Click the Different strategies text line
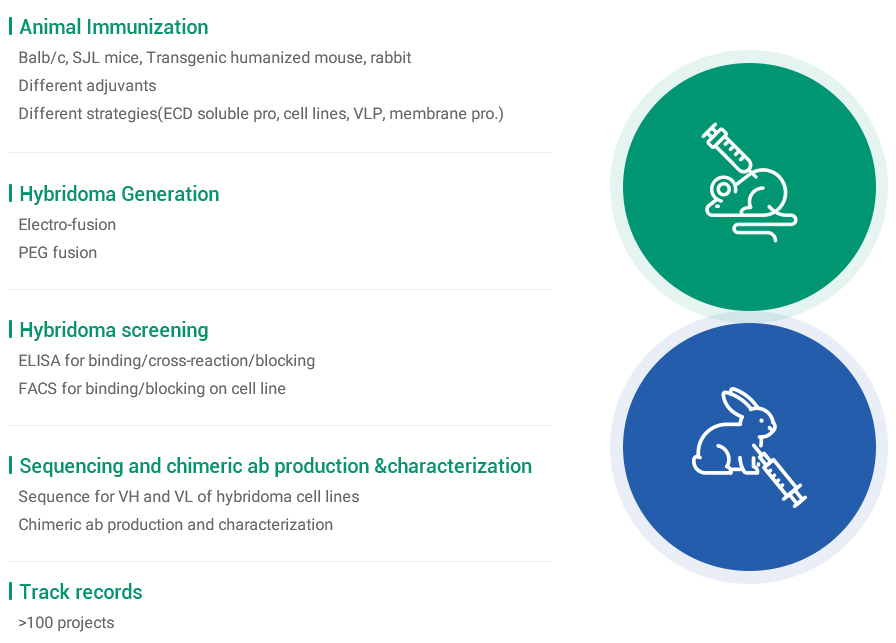Viewport: 896px width, 643px height. 261,114
